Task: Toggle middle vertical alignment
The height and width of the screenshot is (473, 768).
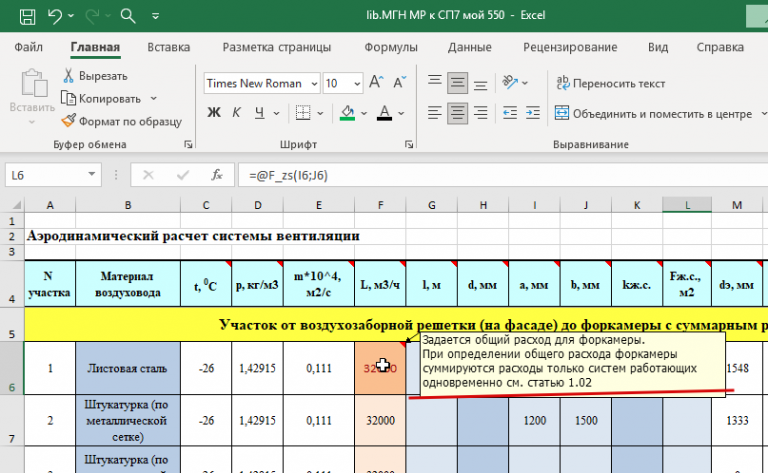Action: tap(457, 82)
